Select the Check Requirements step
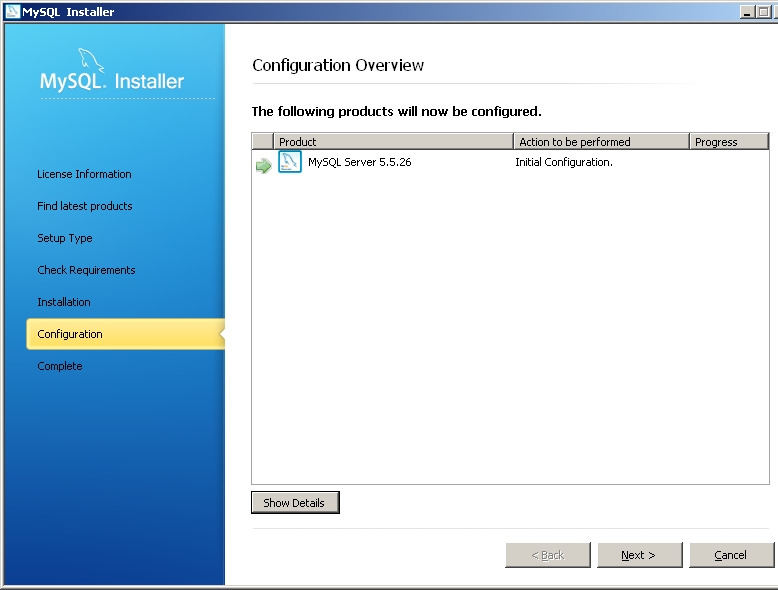The image size is (778, 590). click(86, 270)
